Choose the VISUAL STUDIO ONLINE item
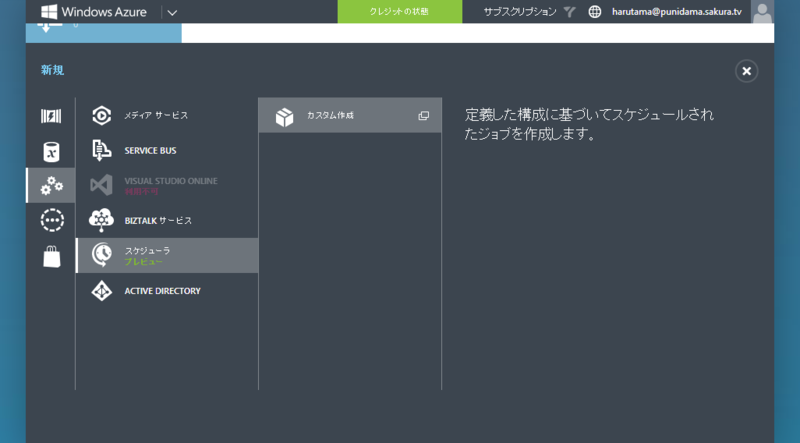This screenshot has width=800, height=443. [167, 185]
